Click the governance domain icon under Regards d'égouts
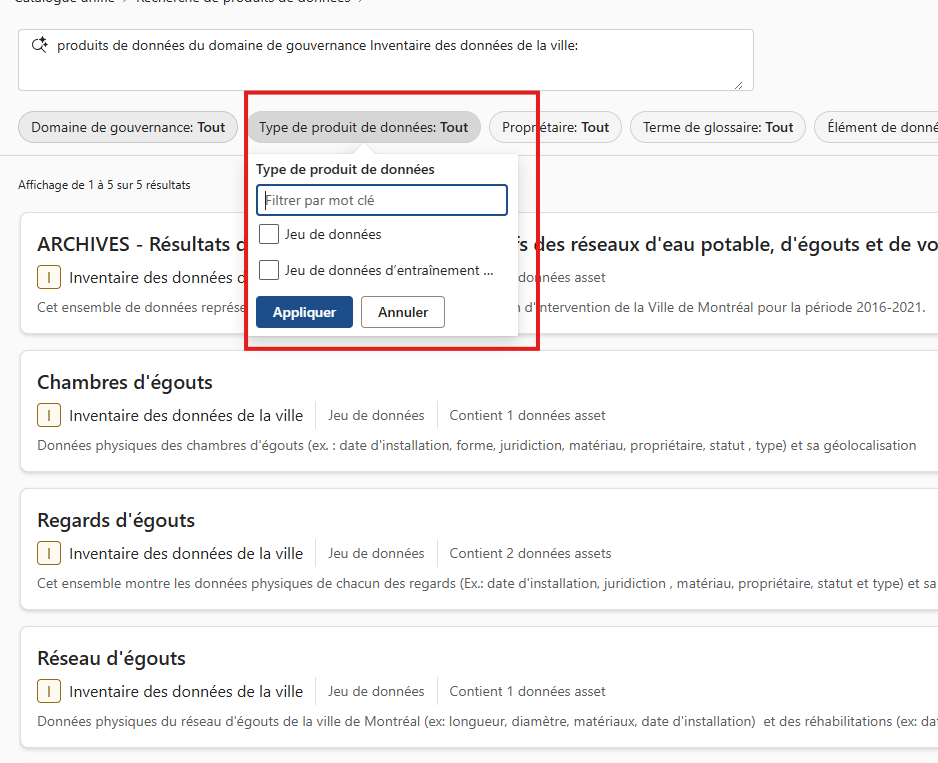 49,554
